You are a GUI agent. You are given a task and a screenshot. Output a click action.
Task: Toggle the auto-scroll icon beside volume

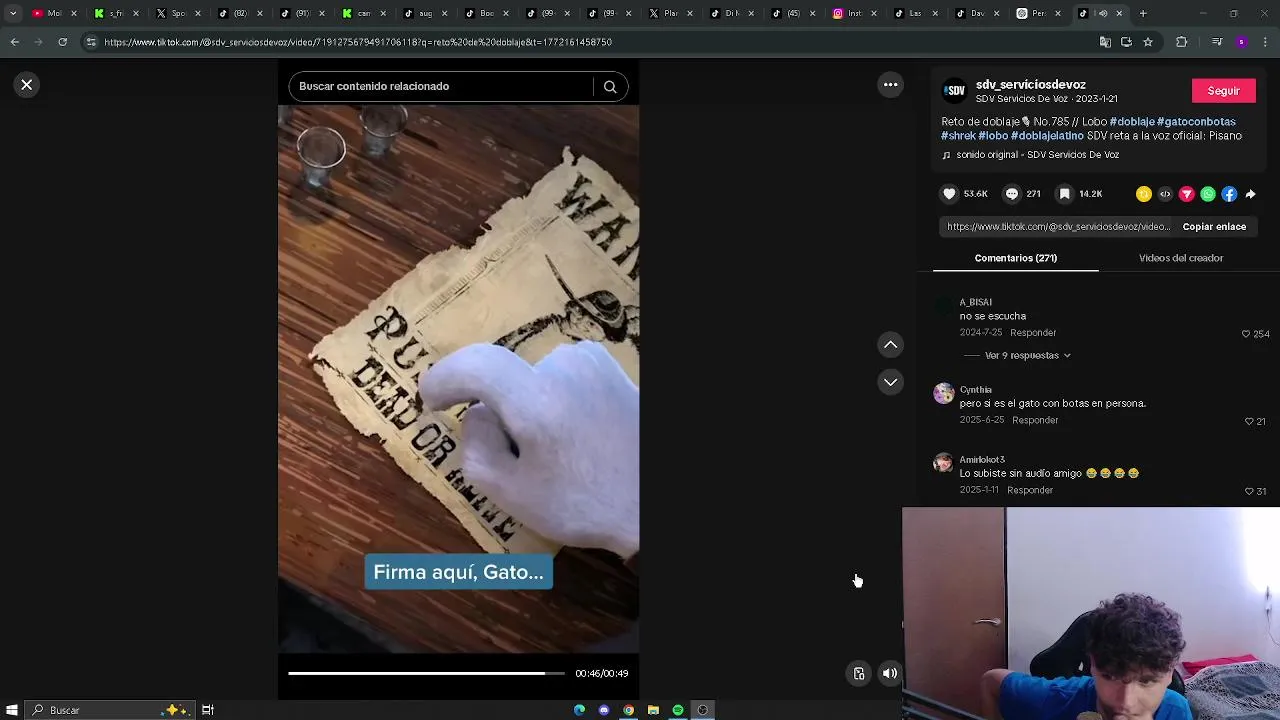click(858, 674)
